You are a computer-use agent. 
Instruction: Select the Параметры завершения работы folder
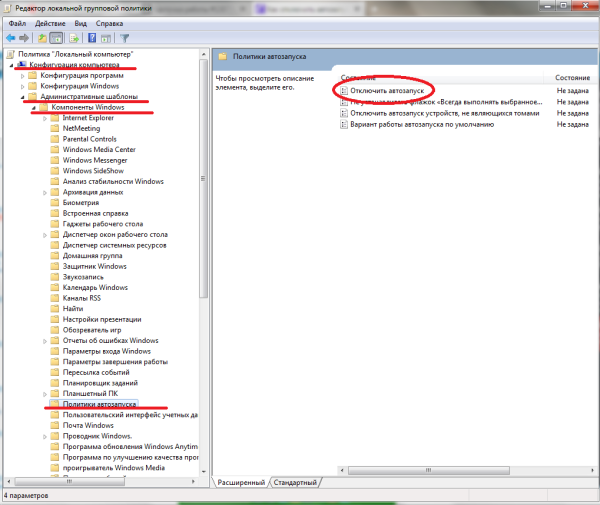tap(115, 362)
